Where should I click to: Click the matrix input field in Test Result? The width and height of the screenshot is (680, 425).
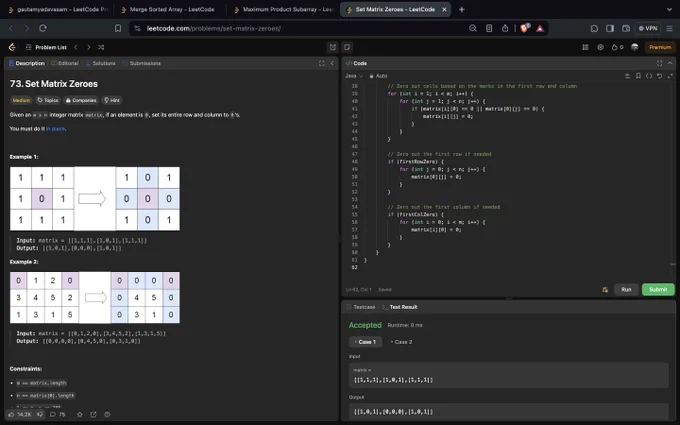pos(509,376)
